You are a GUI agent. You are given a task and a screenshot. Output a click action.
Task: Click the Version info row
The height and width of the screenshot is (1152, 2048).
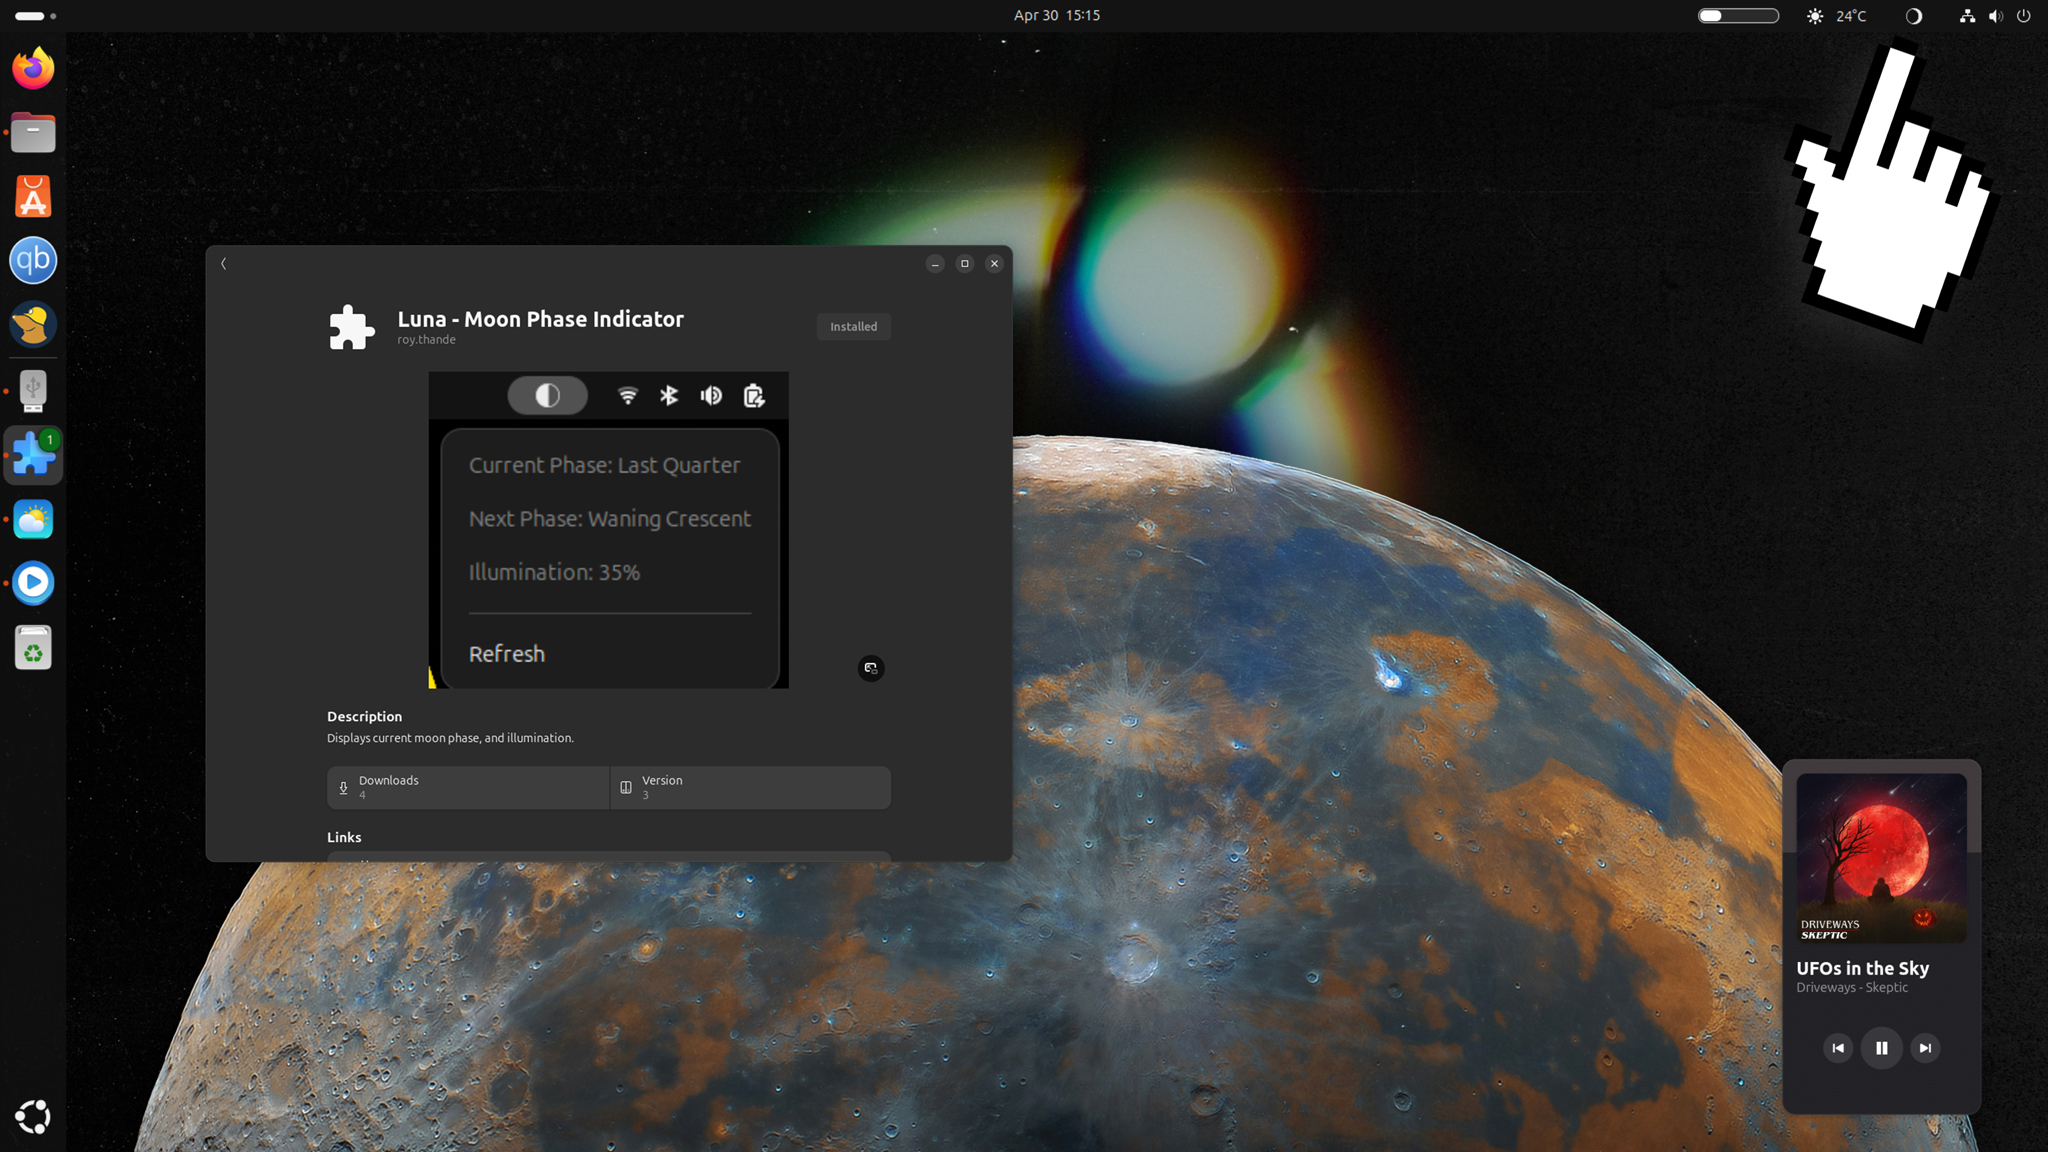tap(750, 788)
